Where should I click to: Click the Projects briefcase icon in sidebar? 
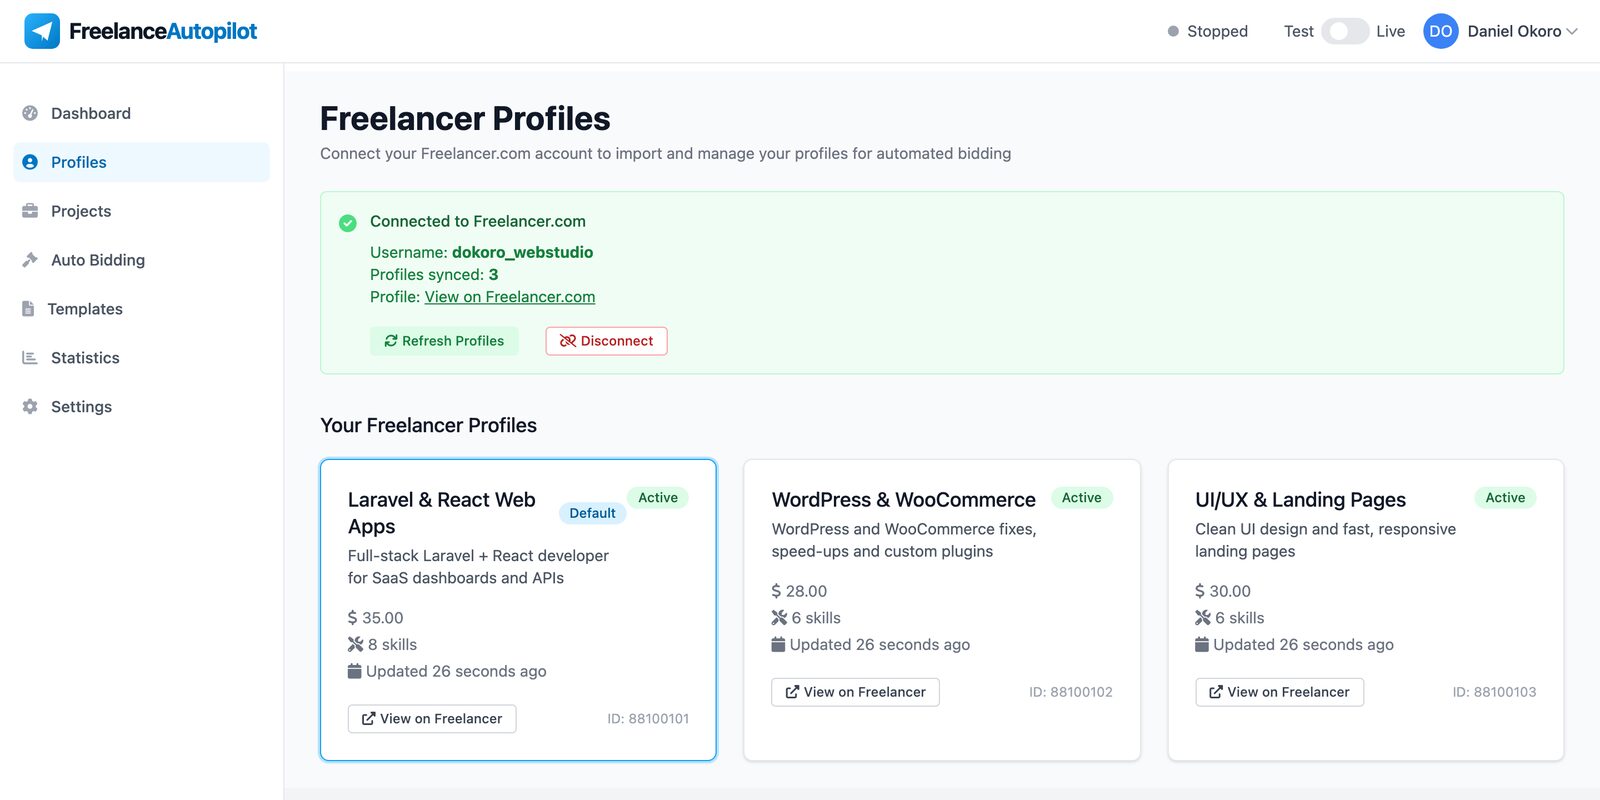click(x=30, y=211)
